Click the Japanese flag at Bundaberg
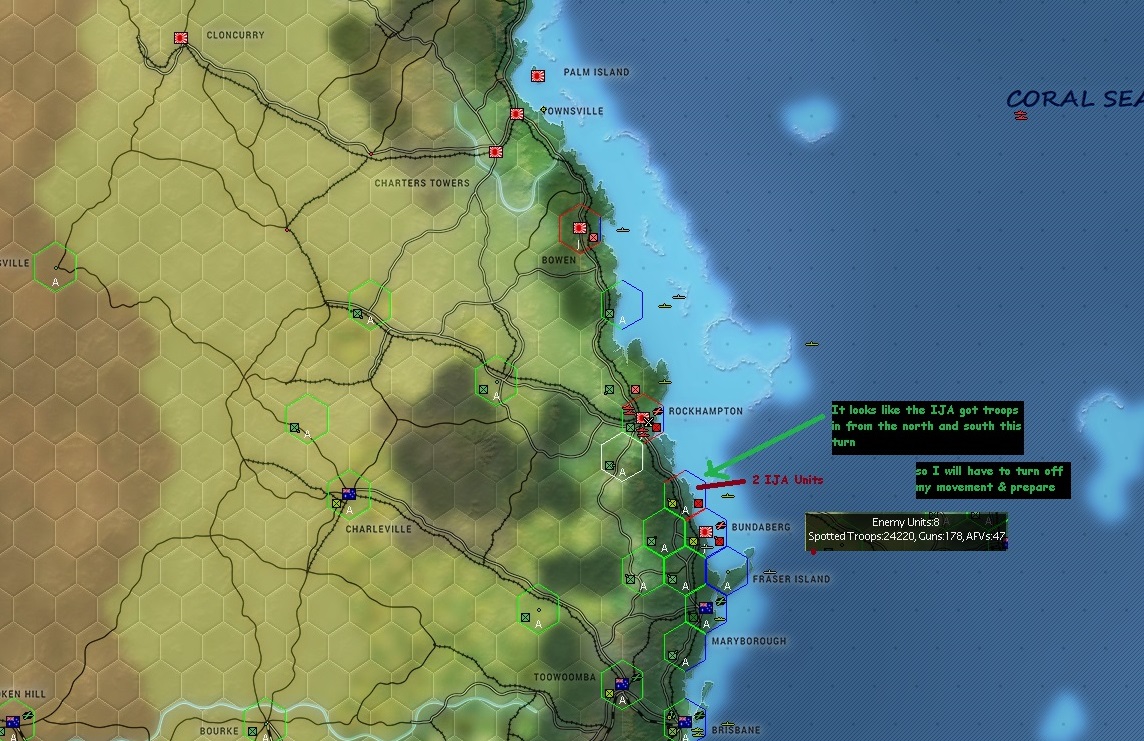This screenshot has width=1144, height=741. [x=706, y=532]
